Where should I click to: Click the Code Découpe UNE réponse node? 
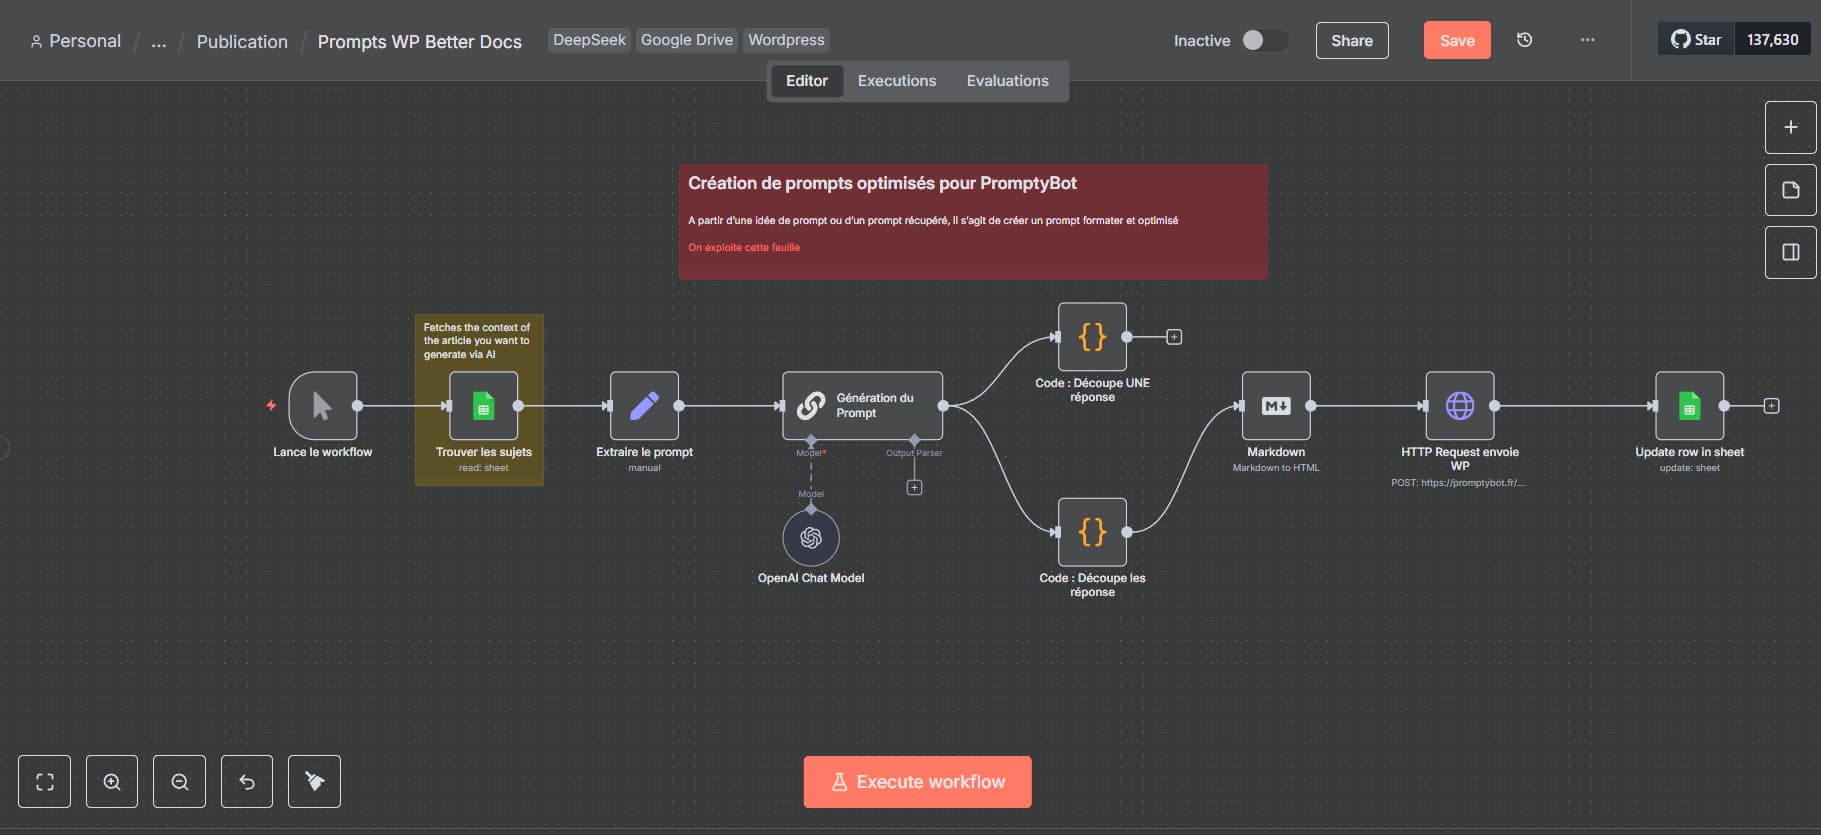1092,337
